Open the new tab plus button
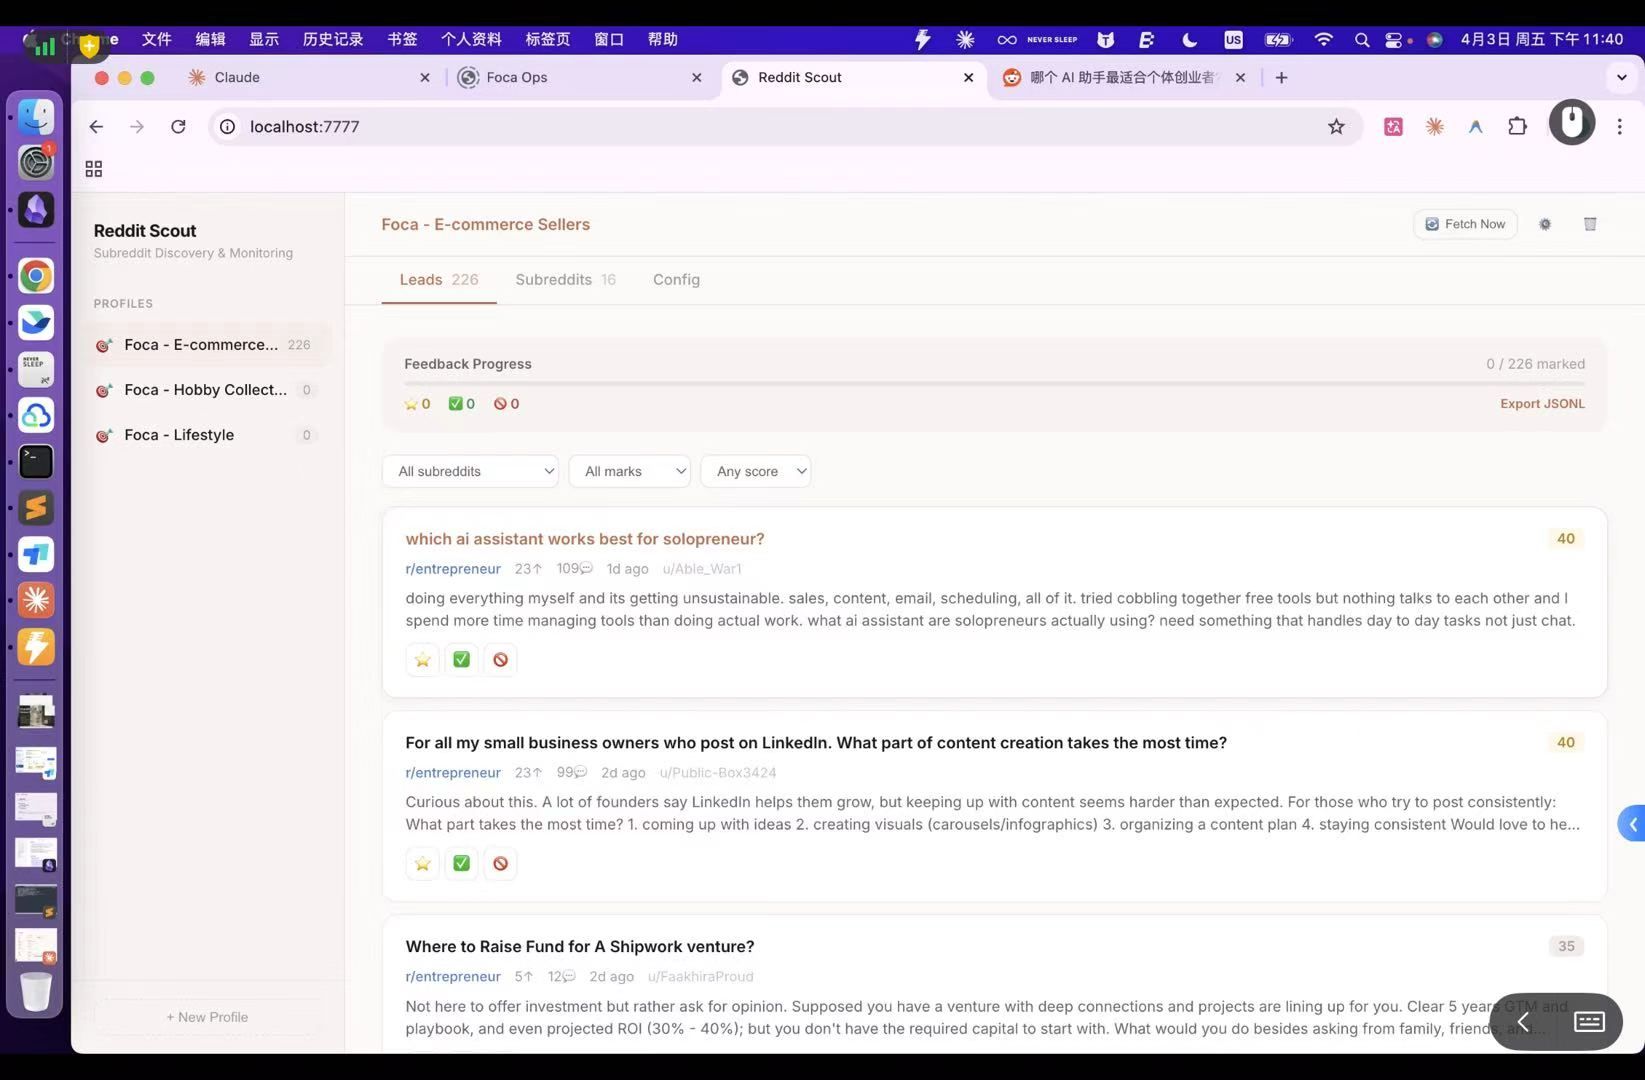Screen dimensions: 1645x1080 1281,78
